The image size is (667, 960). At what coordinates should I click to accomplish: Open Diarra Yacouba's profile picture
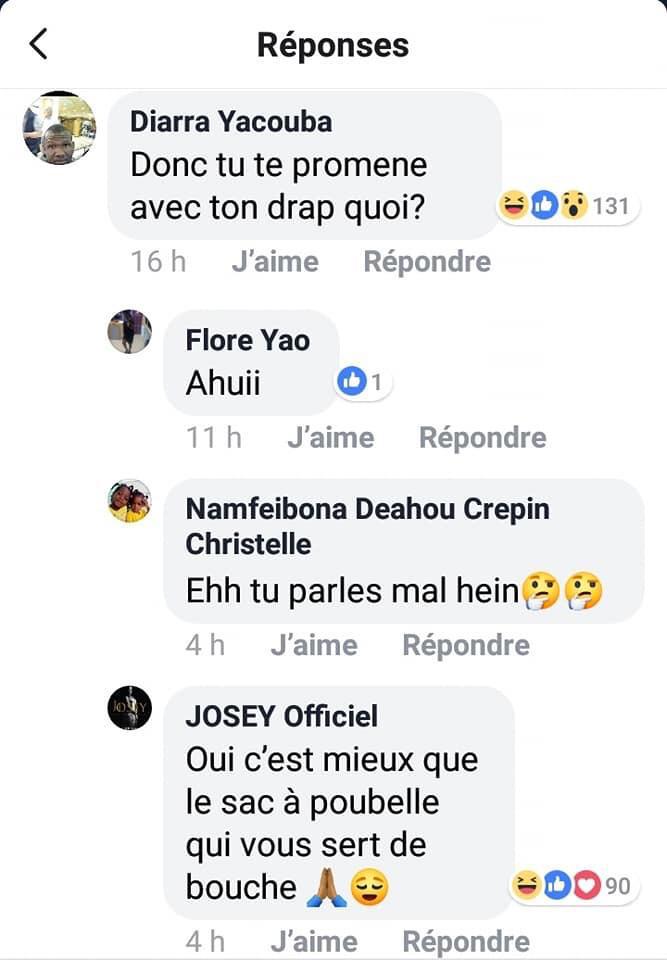(59, 129)
